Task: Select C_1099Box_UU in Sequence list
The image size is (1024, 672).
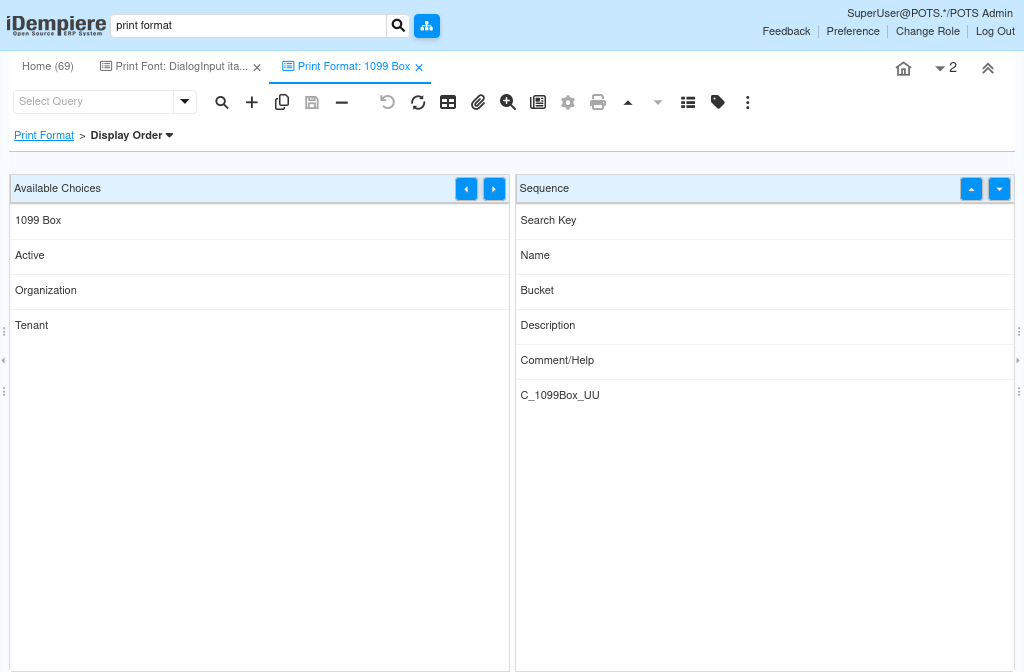Action: click(x=765, y=396)
